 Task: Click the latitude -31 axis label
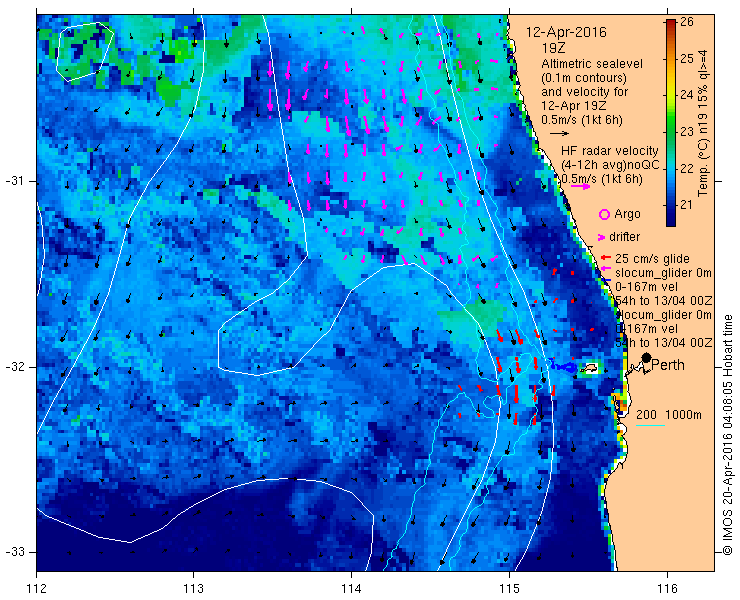pos(15,181)
